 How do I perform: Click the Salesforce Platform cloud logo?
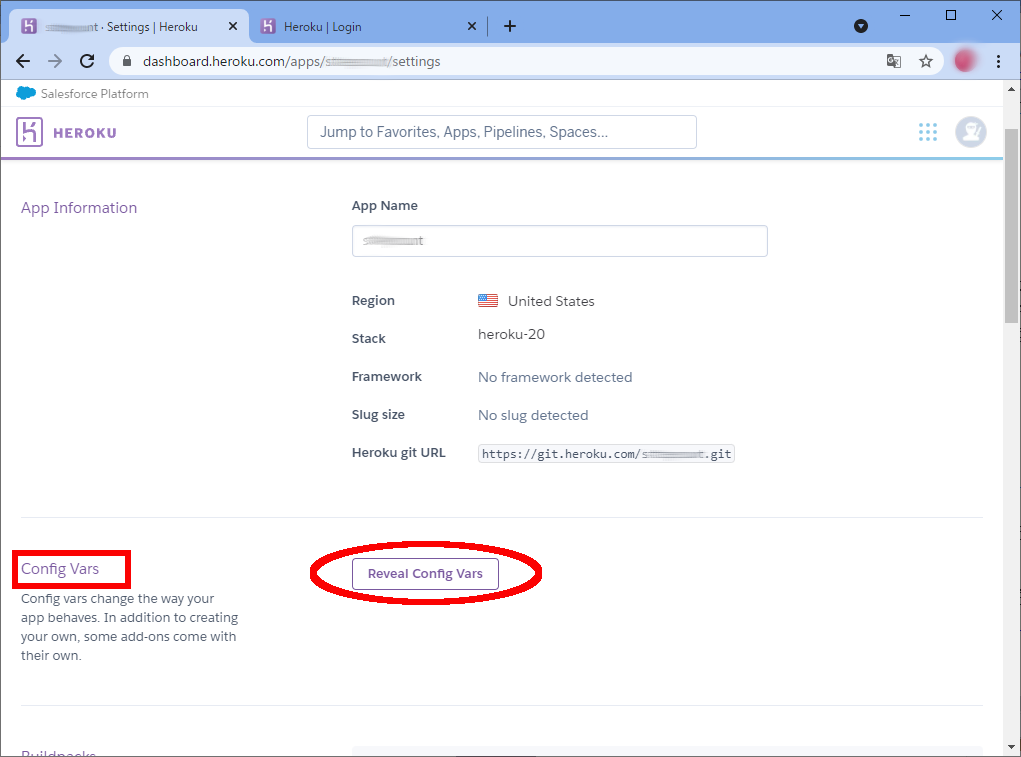[26, 93]
